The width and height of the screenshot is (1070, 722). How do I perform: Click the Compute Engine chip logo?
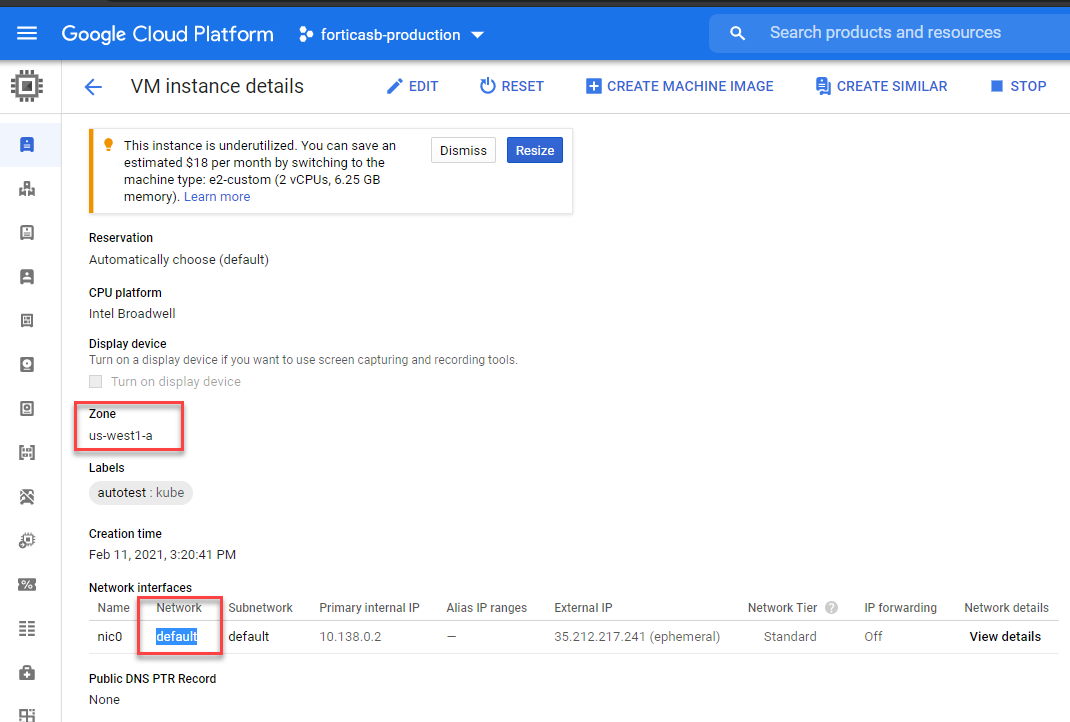click(x=27, y=87)
